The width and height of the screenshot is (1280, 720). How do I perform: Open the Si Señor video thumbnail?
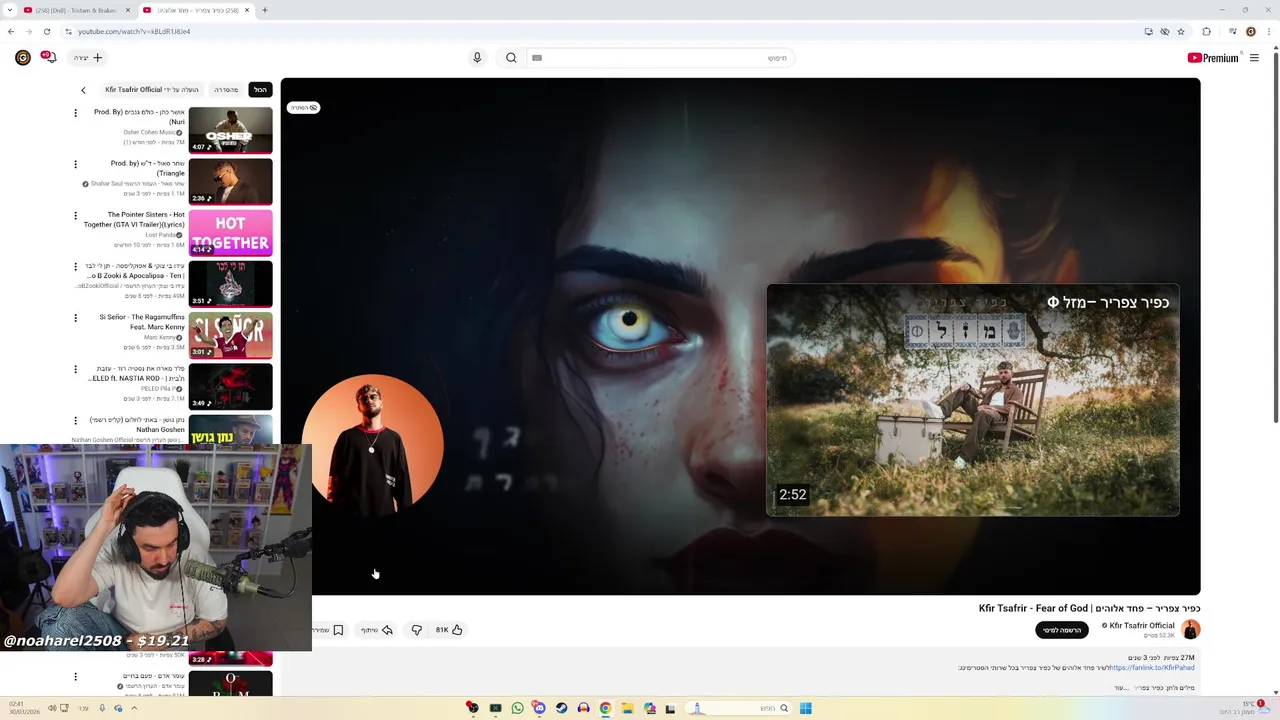(231, 335)
